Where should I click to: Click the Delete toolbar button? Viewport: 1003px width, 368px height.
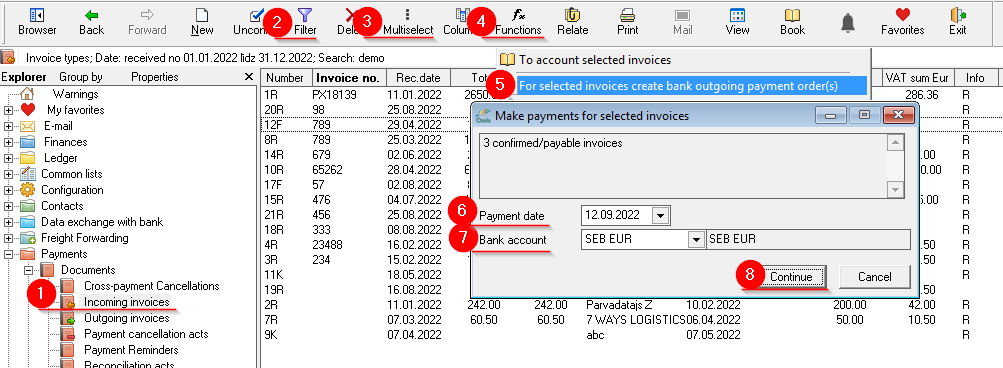351,21
